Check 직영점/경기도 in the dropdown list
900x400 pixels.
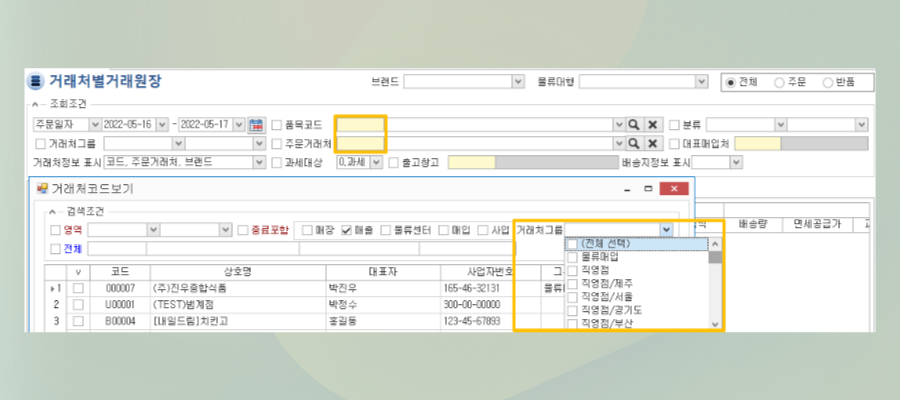[572, 310]
